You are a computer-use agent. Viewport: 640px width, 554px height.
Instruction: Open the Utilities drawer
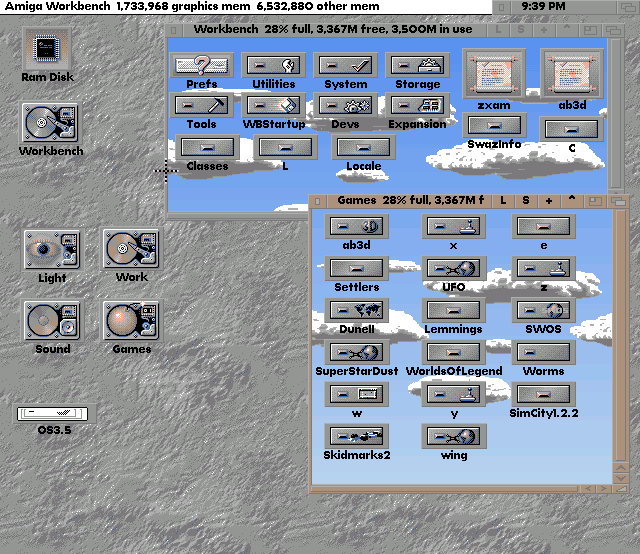point(273,65)
